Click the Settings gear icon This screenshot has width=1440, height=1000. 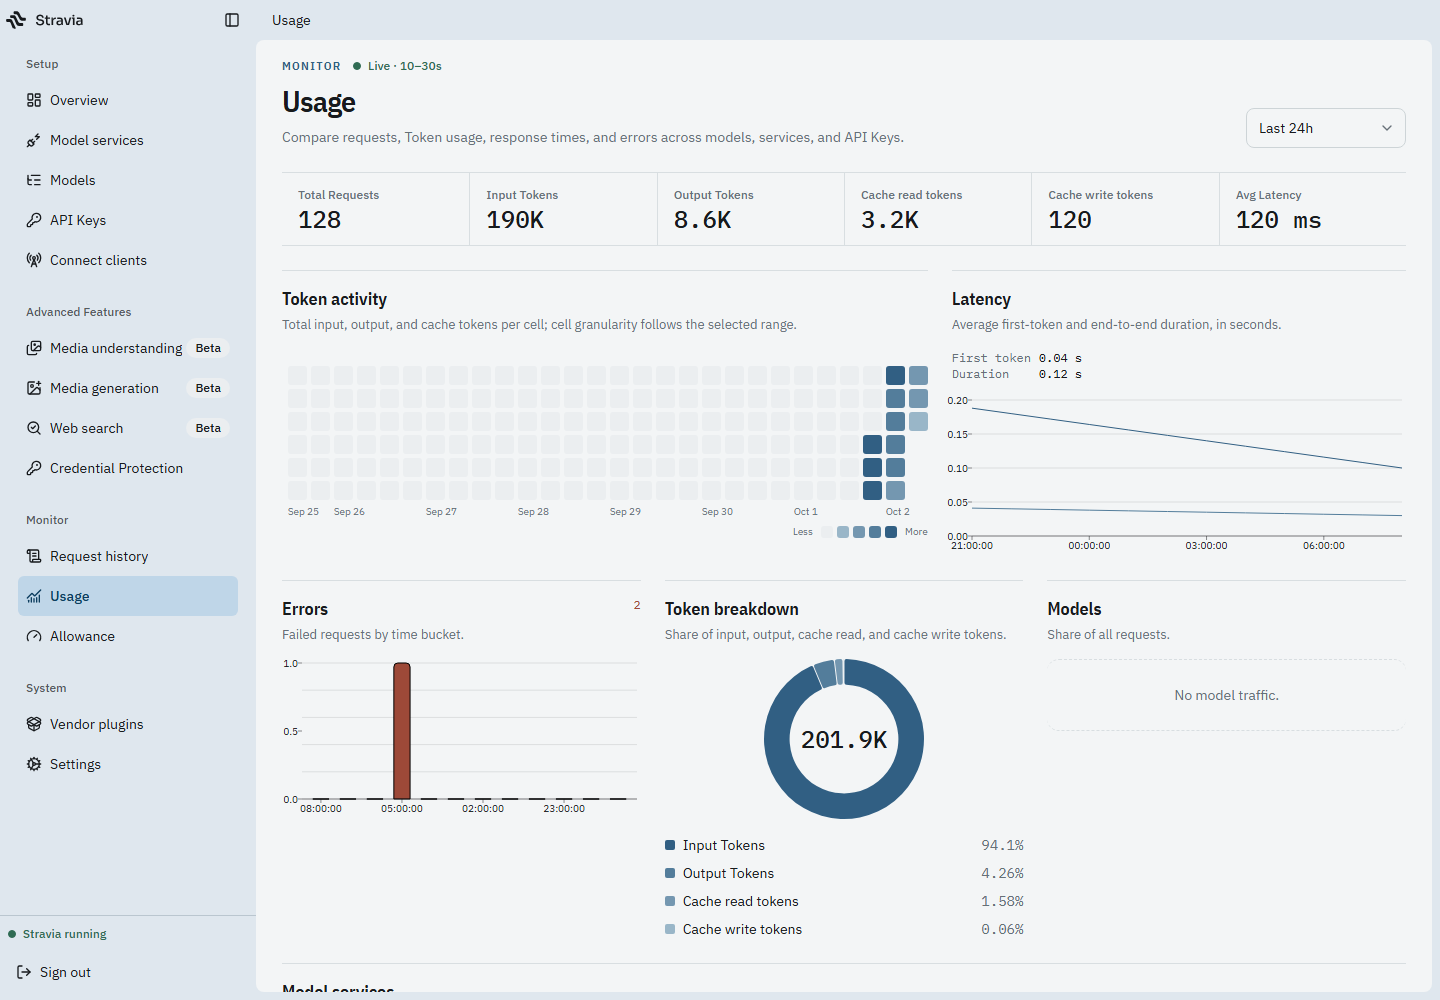click(x=34, y=764)
